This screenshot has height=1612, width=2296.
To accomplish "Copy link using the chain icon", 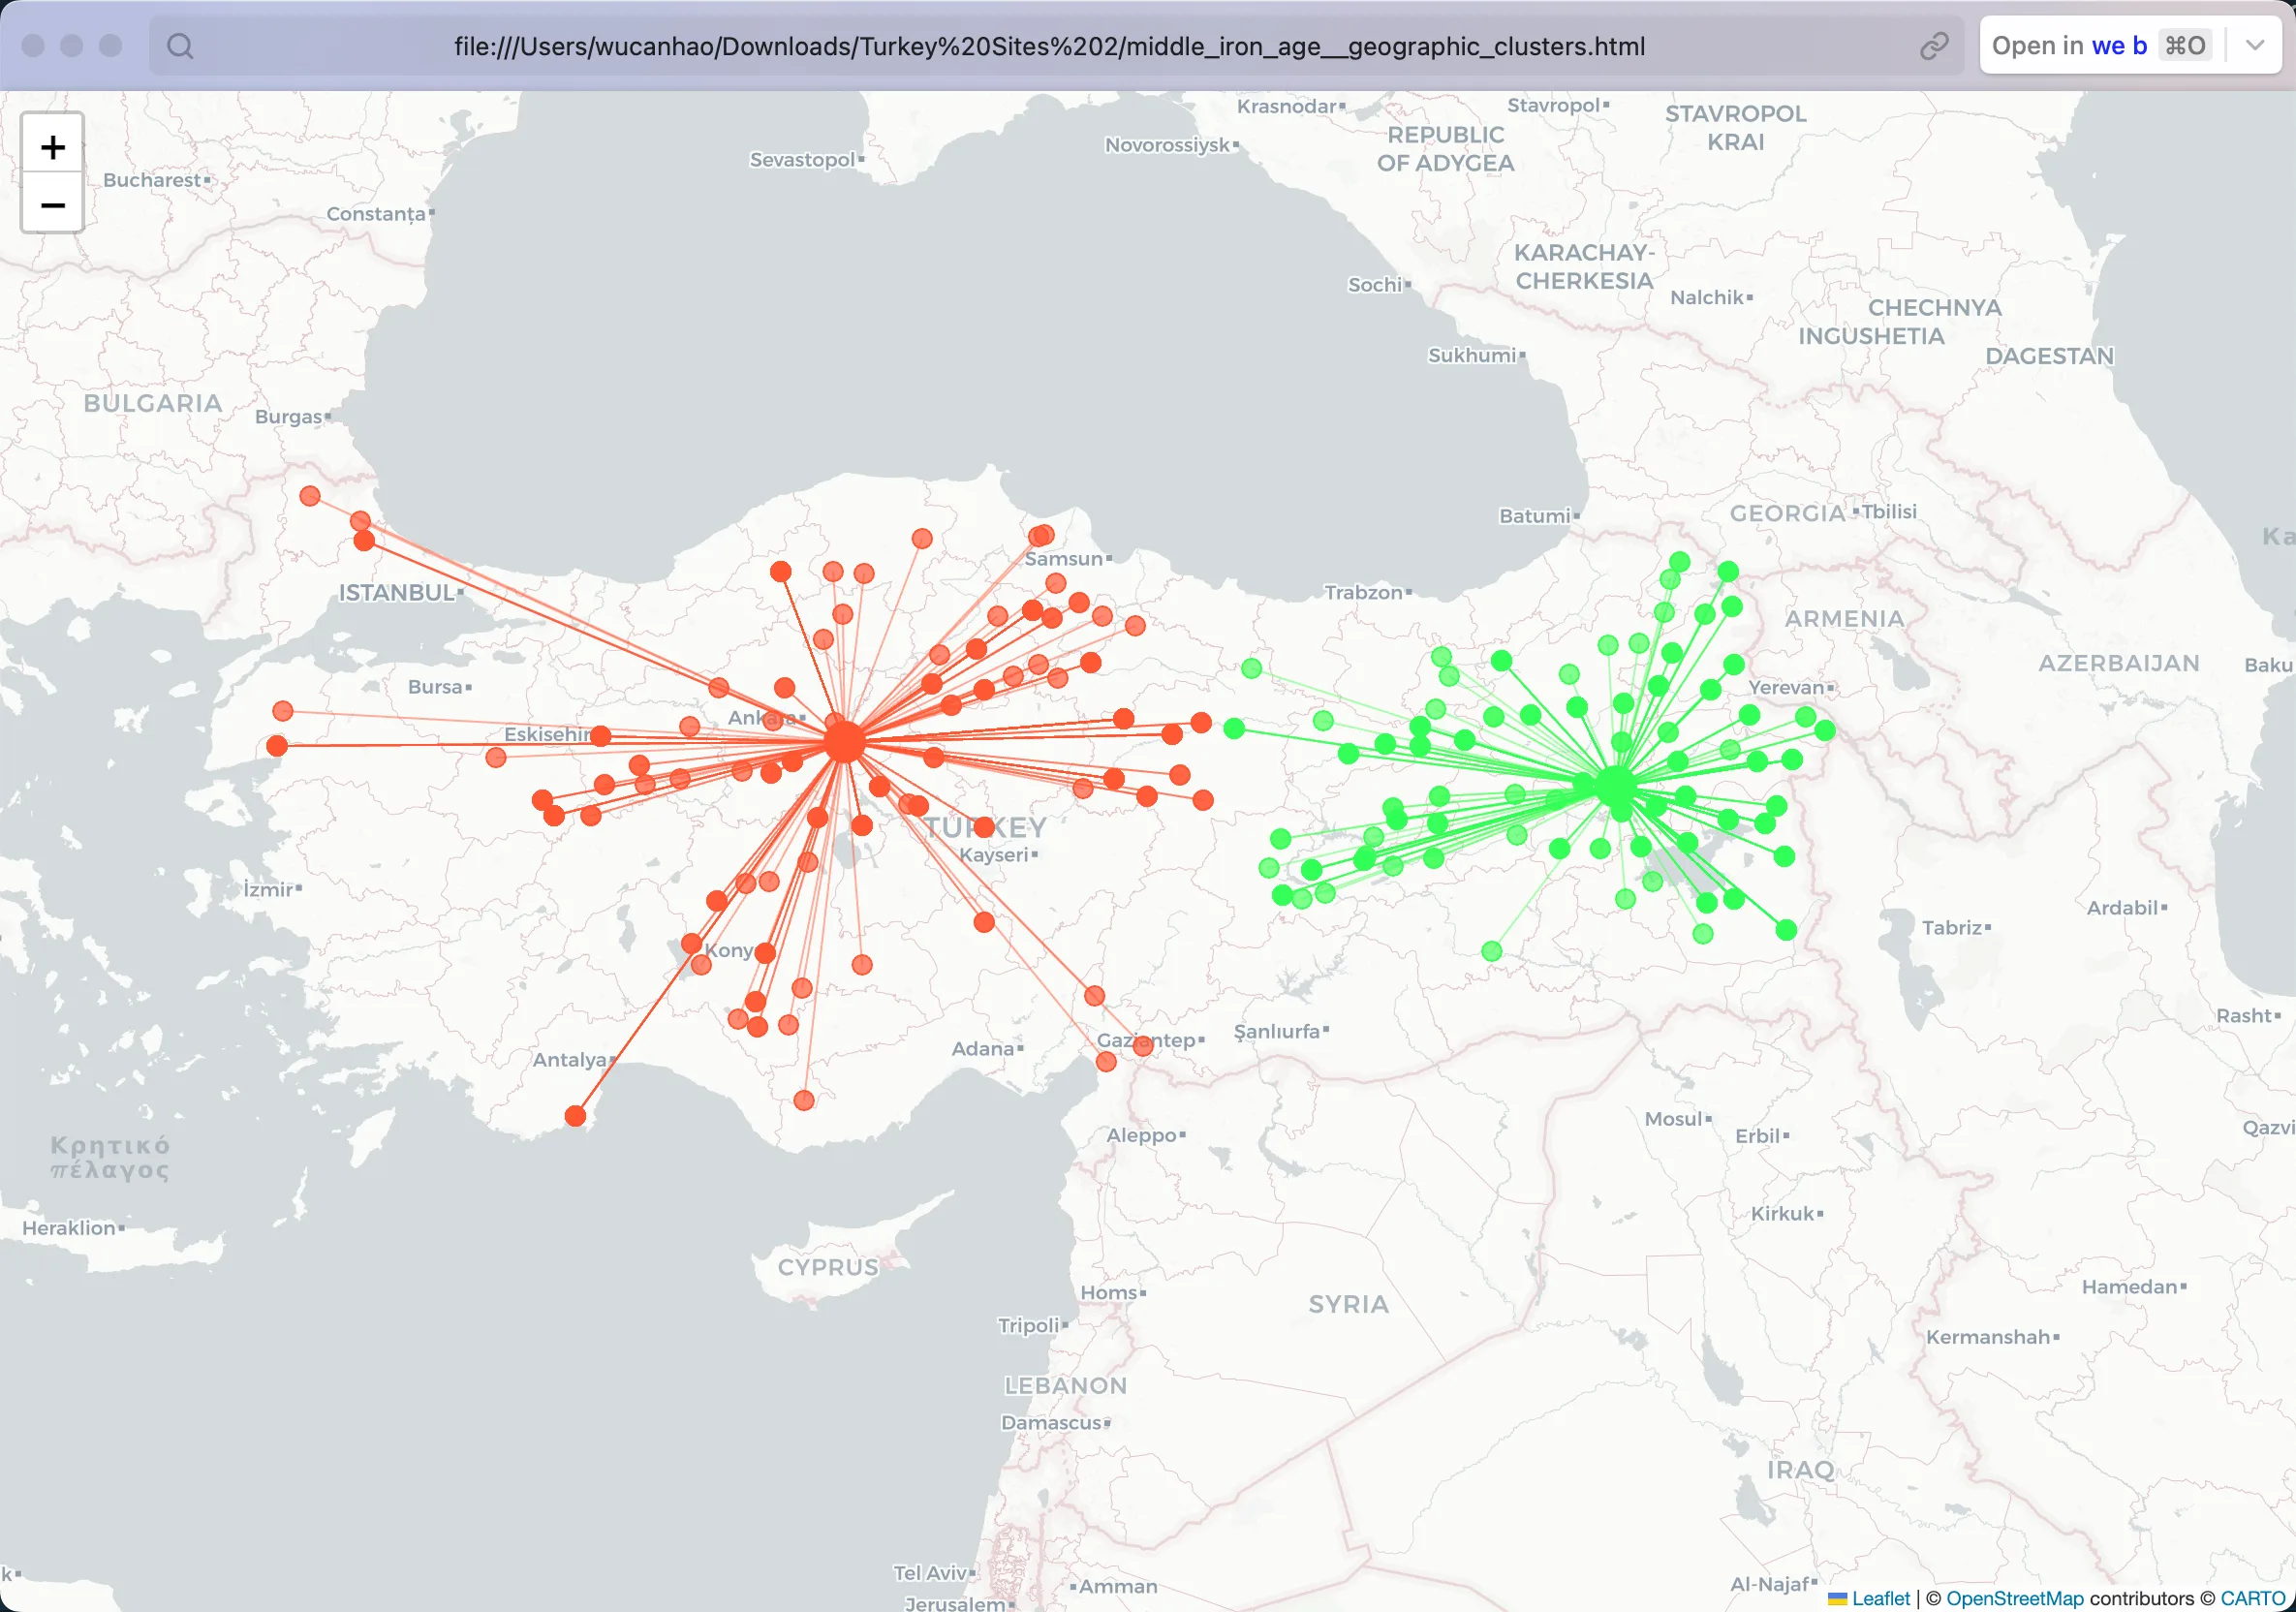I will coord(1934,46).
